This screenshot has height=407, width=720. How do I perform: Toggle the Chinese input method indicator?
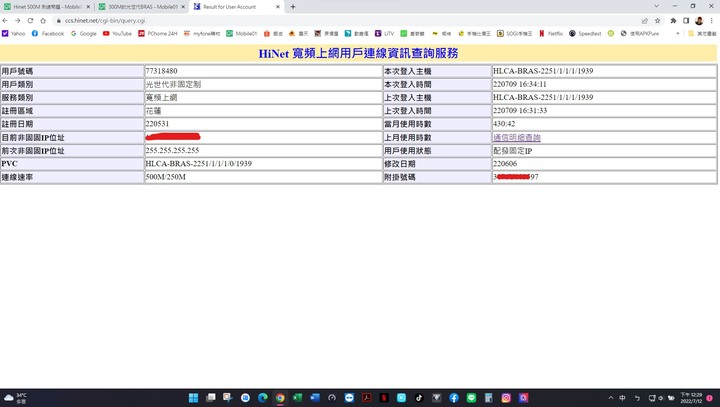coord(623,398)
